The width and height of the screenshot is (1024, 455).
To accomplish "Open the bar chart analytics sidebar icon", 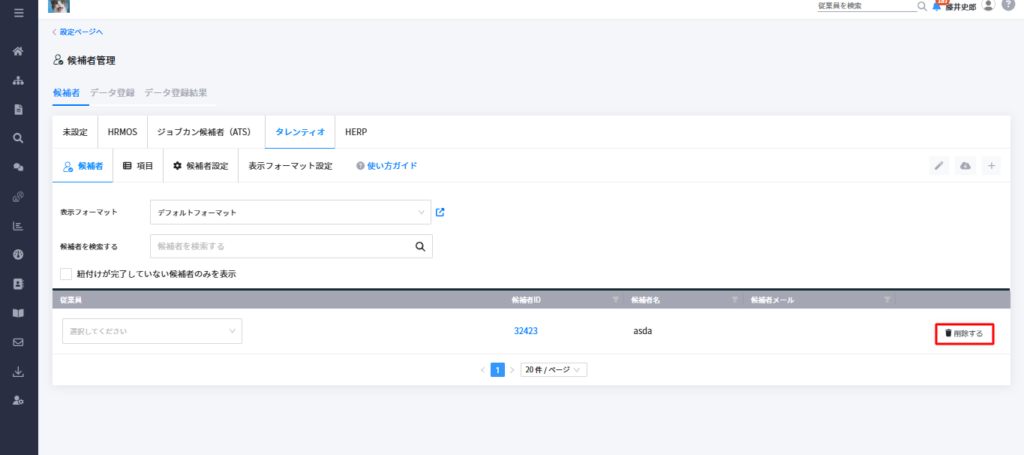I will (x=19, y=226).
